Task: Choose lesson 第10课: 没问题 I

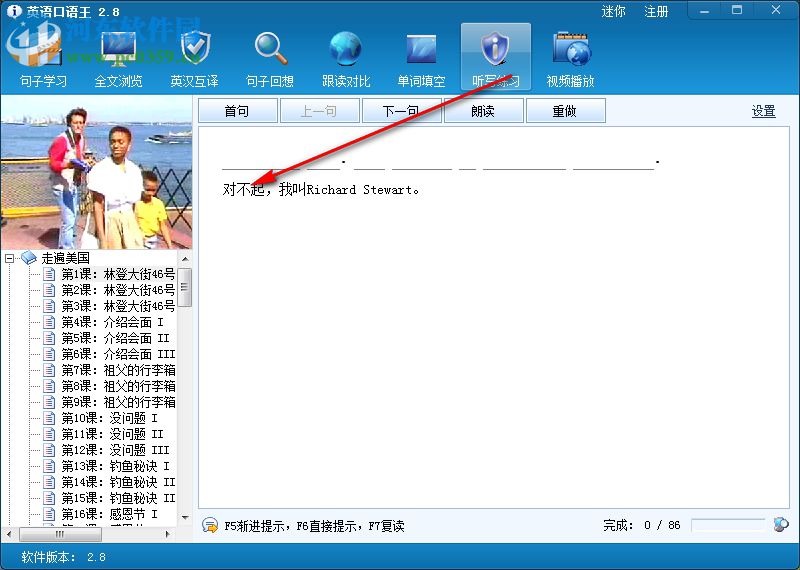Action: pyautogui.click(x=110, y=418)
